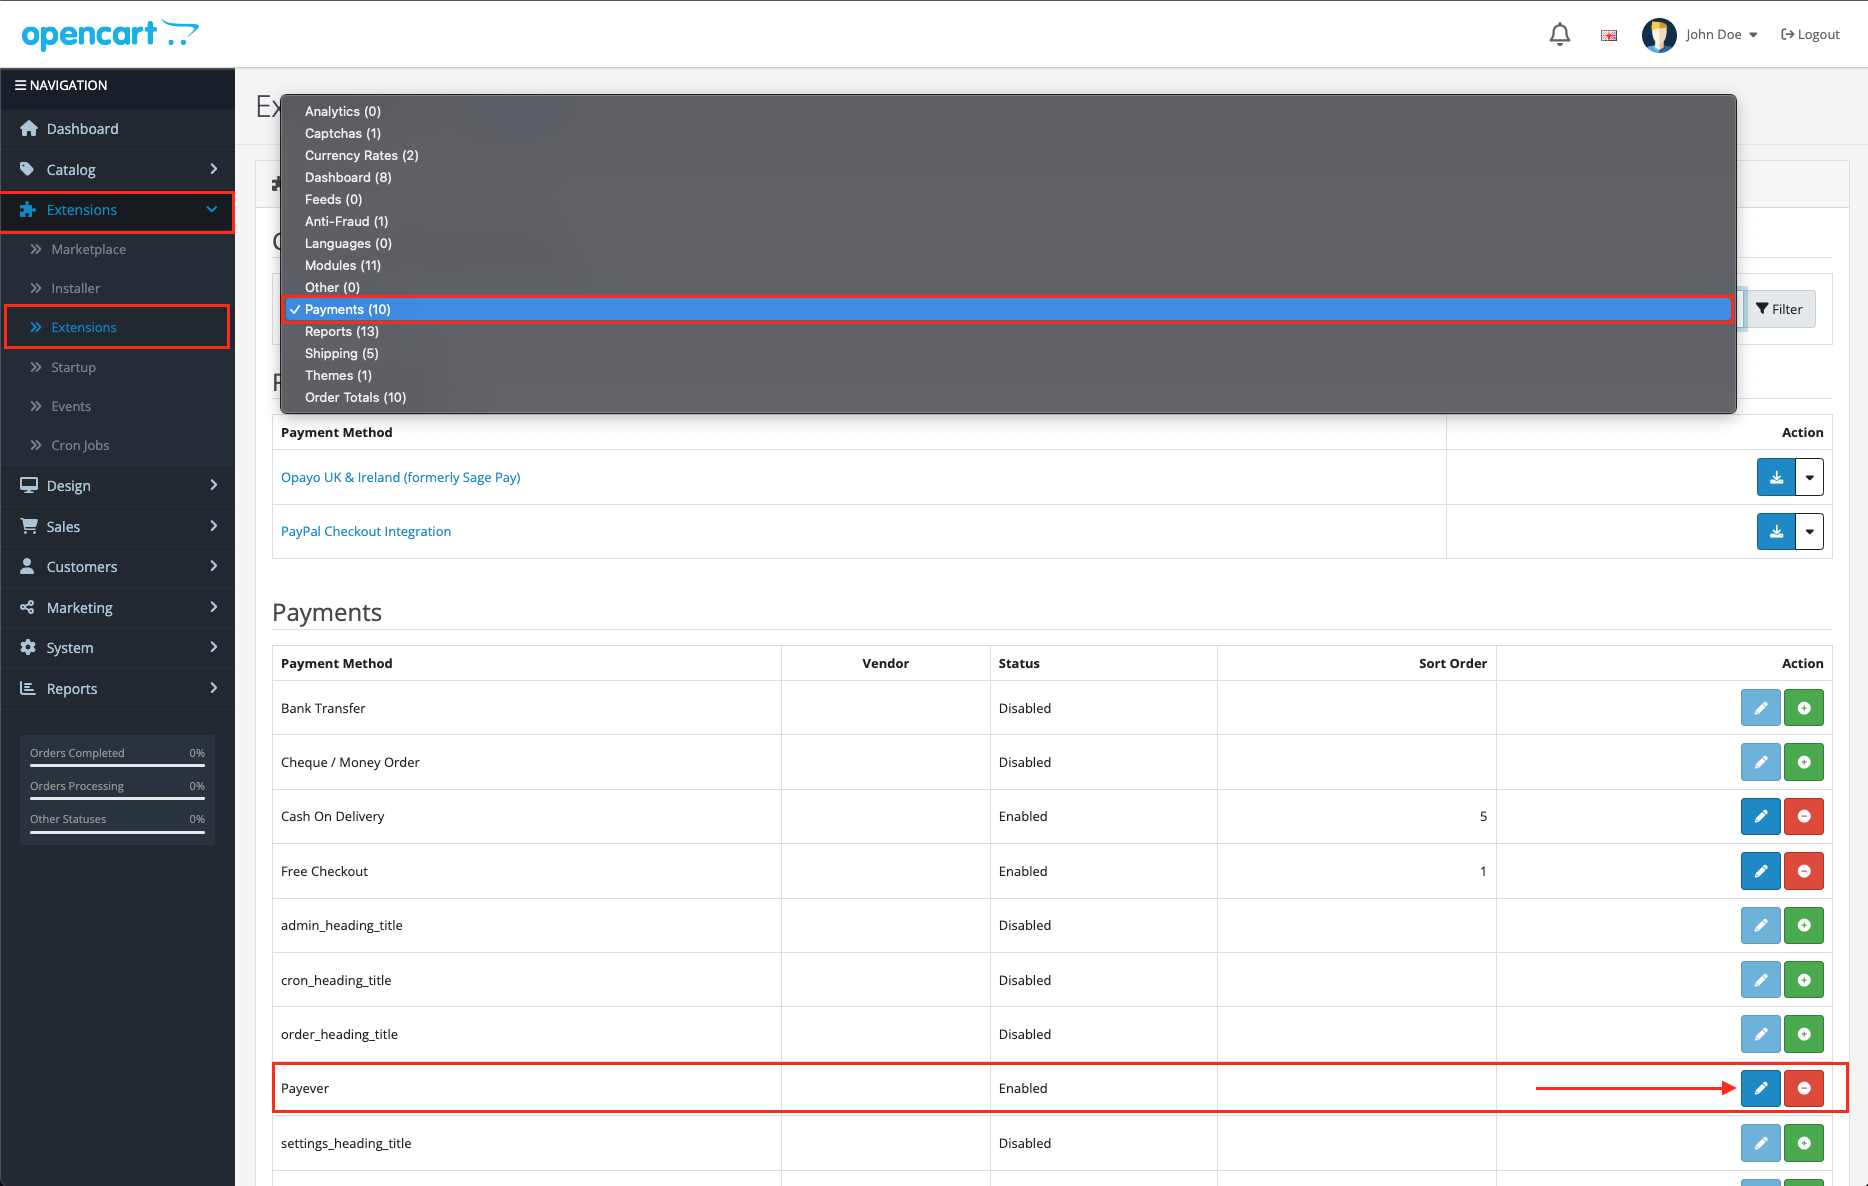The width and height of the screenshot is (1868, 1186).
Task: Edit Cash On Delivery settings
Action: [1761, 816]
